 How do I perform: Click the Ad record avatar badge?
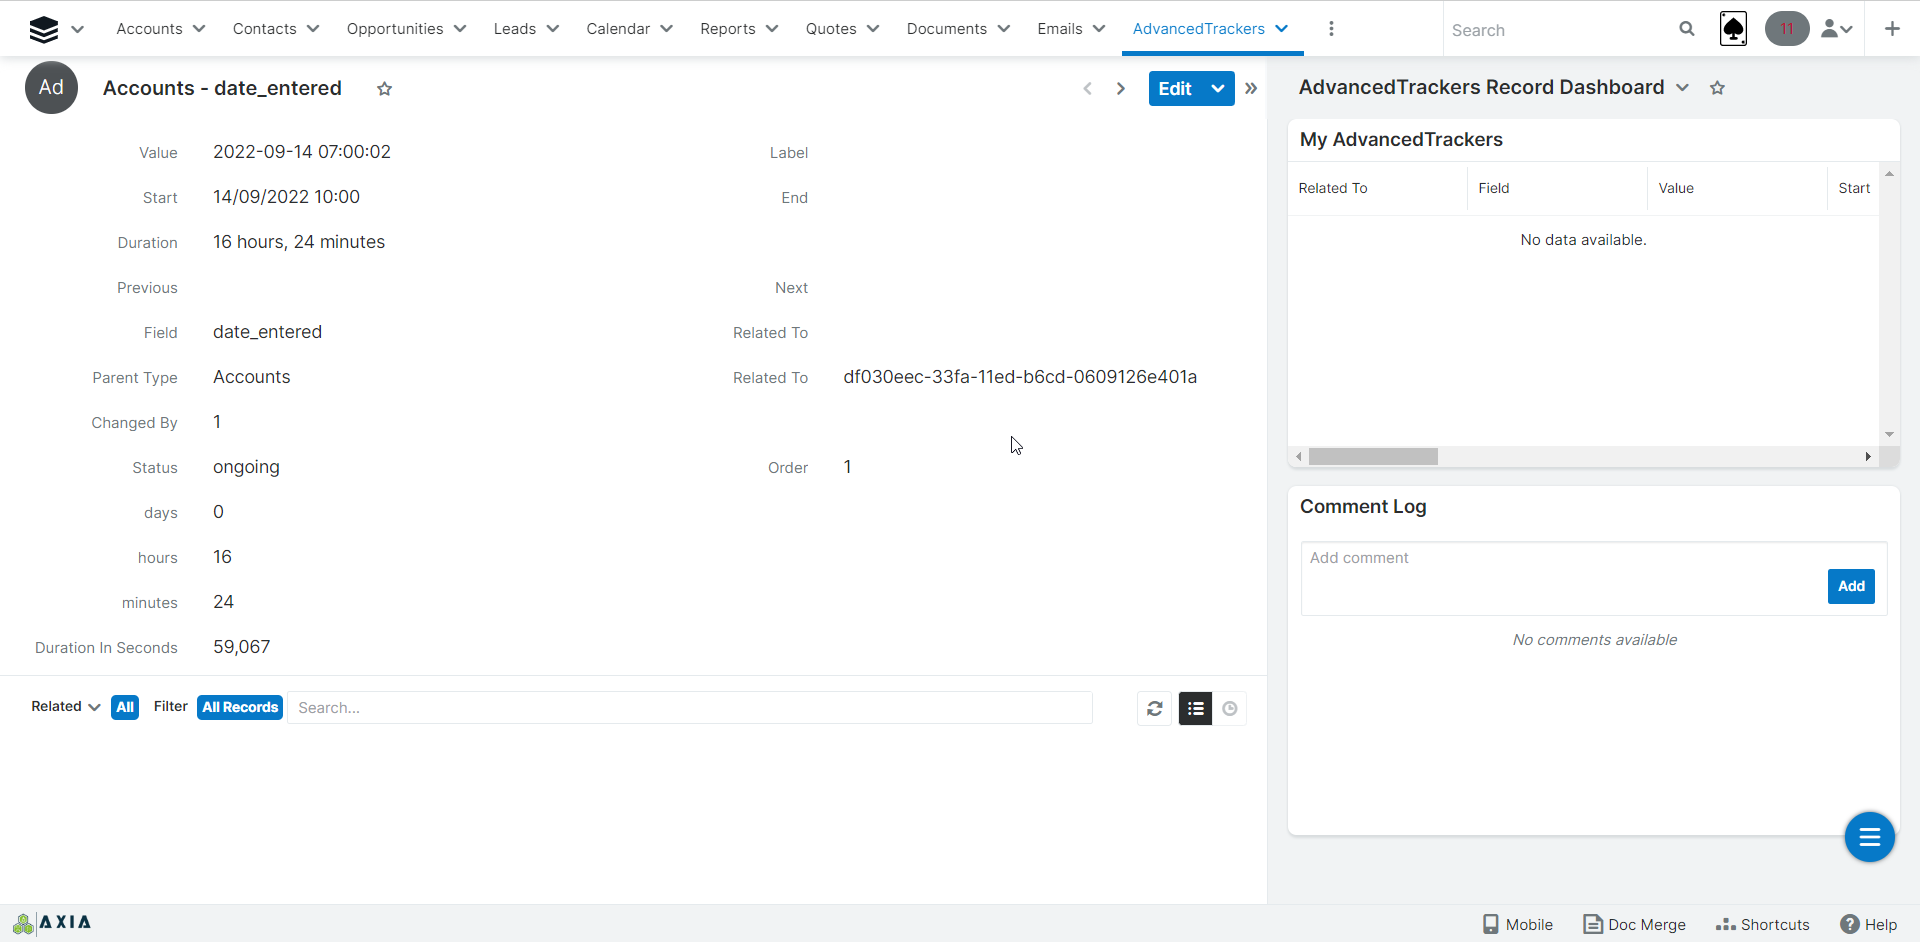[51, 88]
